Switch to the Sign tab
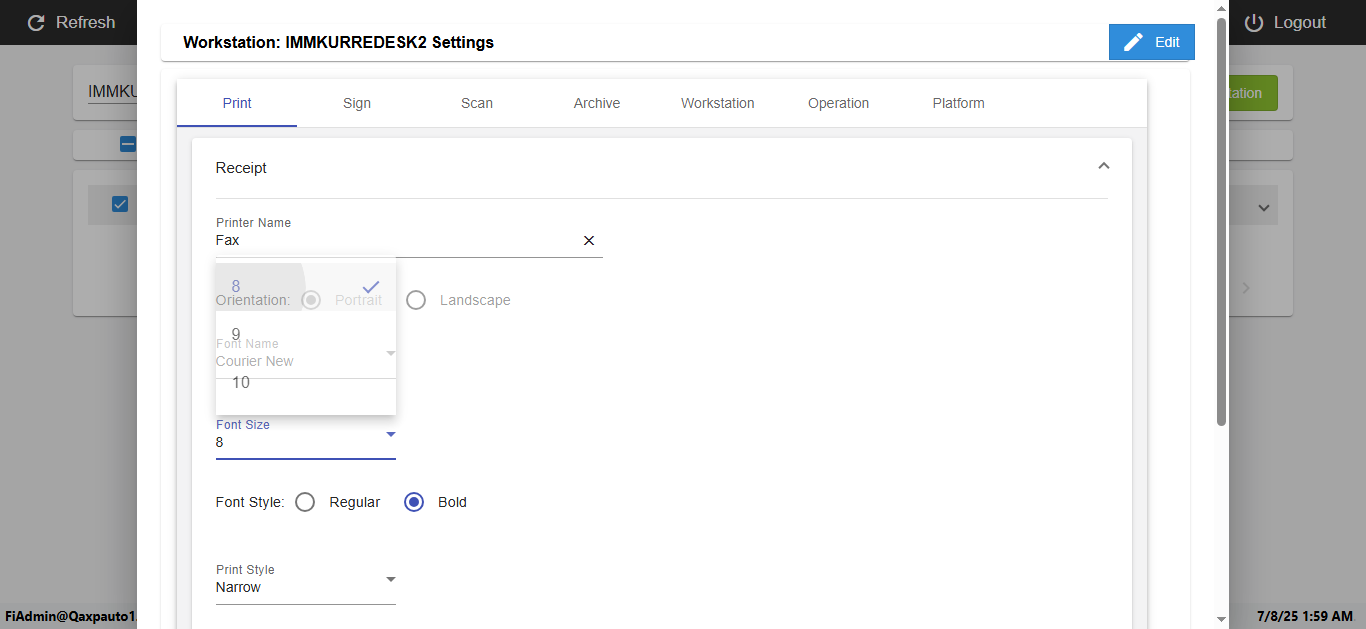The height and width of the screenshot is (629, 1366). point(357,103)
